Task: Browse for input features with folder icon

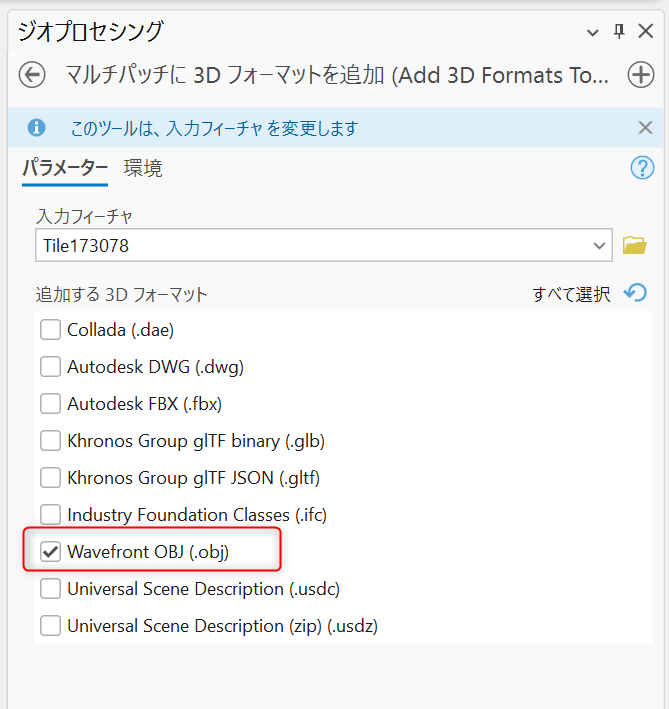Action: (634, 245)
